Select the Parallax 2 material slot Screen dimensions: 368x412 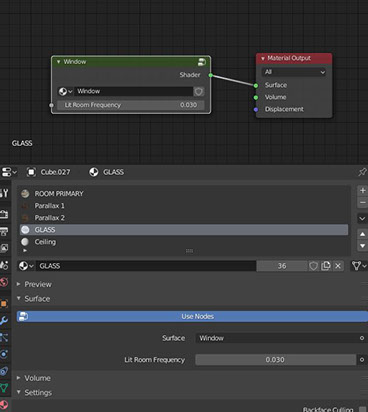point(184,218)
